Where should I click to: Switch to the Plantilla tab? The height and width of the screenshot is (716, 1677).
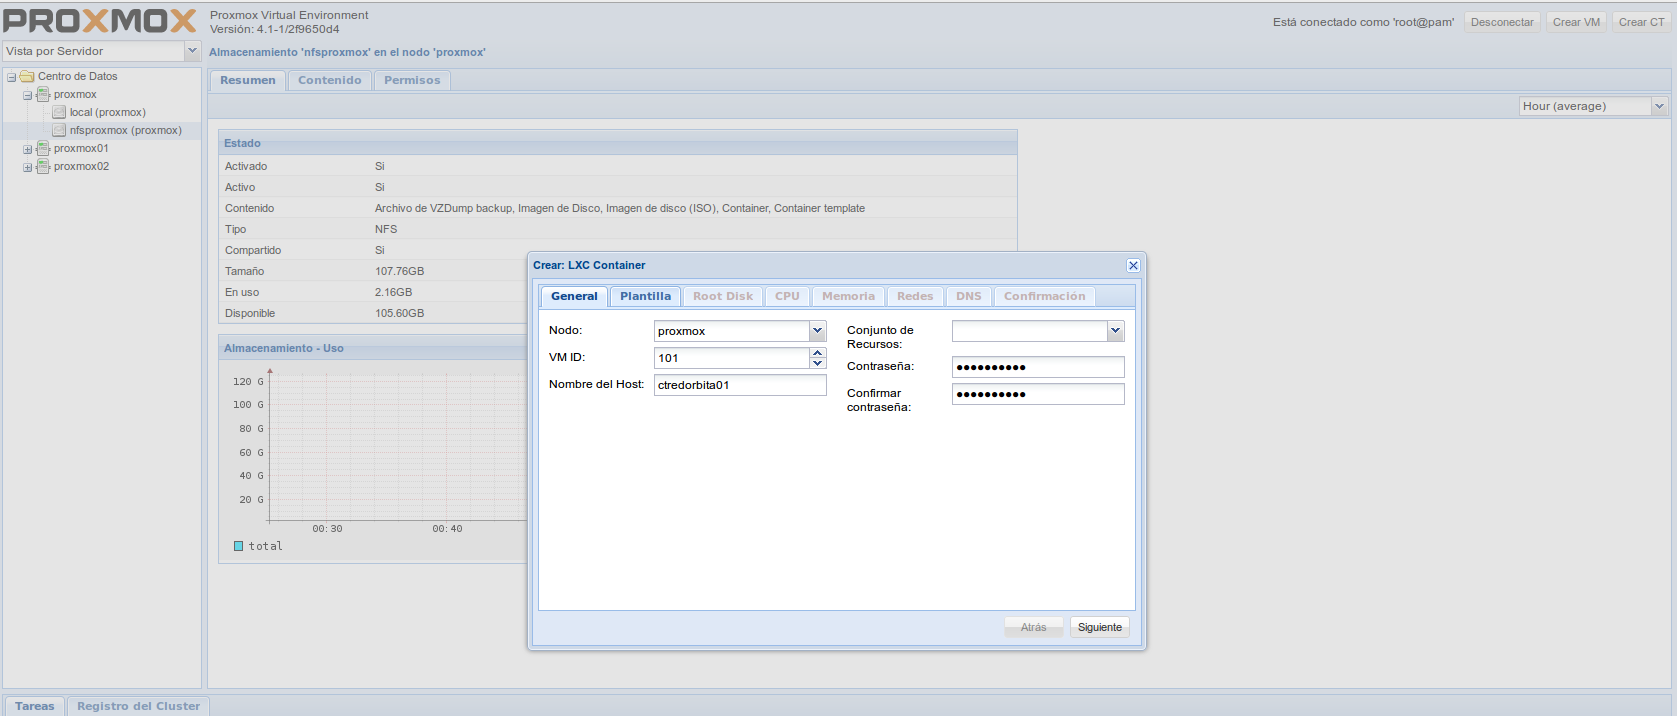pyautogui.click(x=645, y=296)
